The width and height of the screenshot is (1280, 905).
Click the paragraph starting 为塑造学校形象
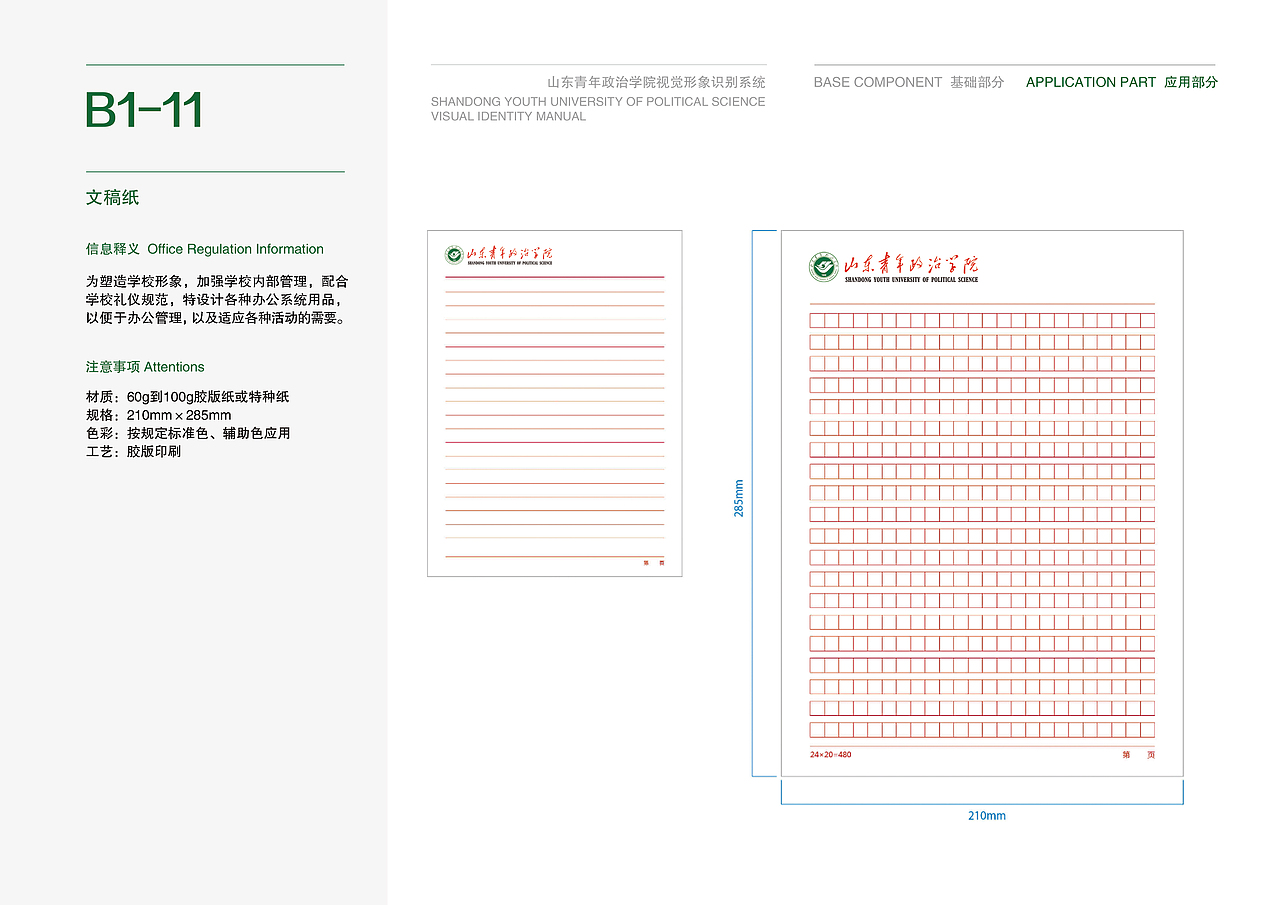217,300
